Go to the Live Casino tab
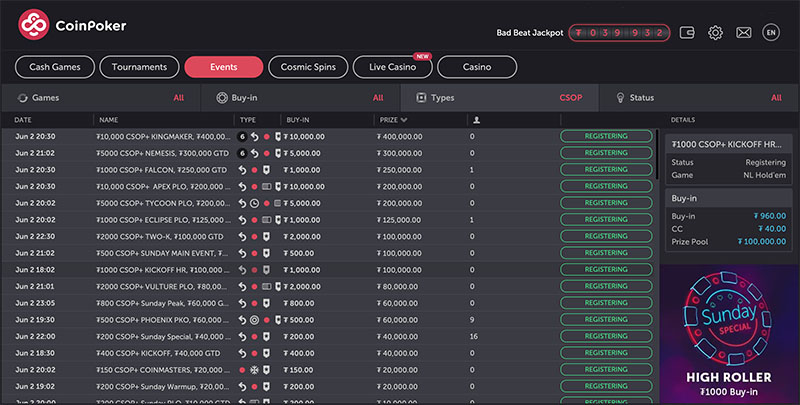This screenshot has height=405, width=800. [392, 67]
